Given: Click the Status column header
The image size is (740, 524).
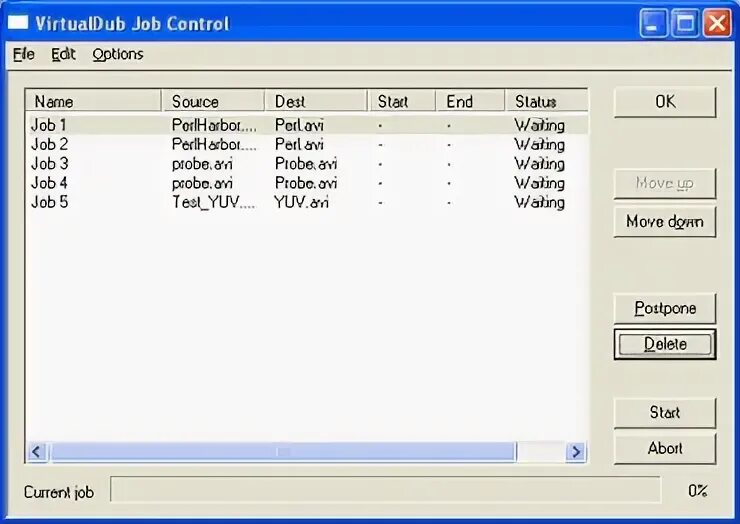Looking at the screenshot, I should coord(547,101).
